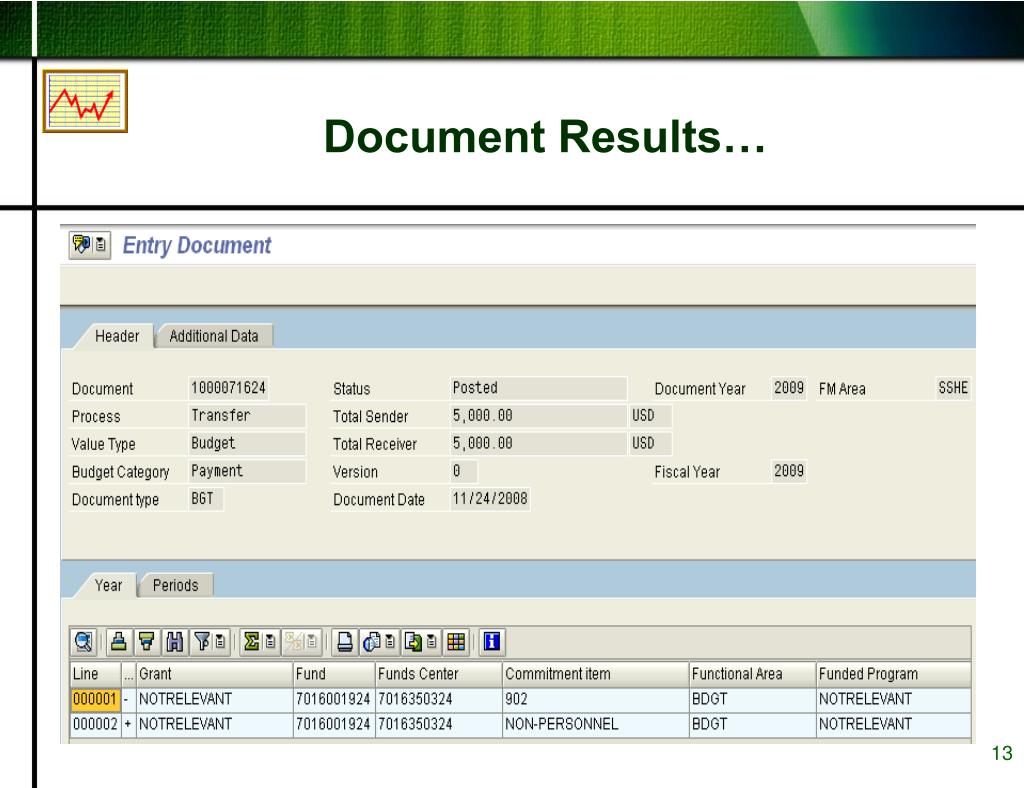Click the Print document icon
Image resolution: width=1024 pixels, height=788 pixels.
click(344, 641)
